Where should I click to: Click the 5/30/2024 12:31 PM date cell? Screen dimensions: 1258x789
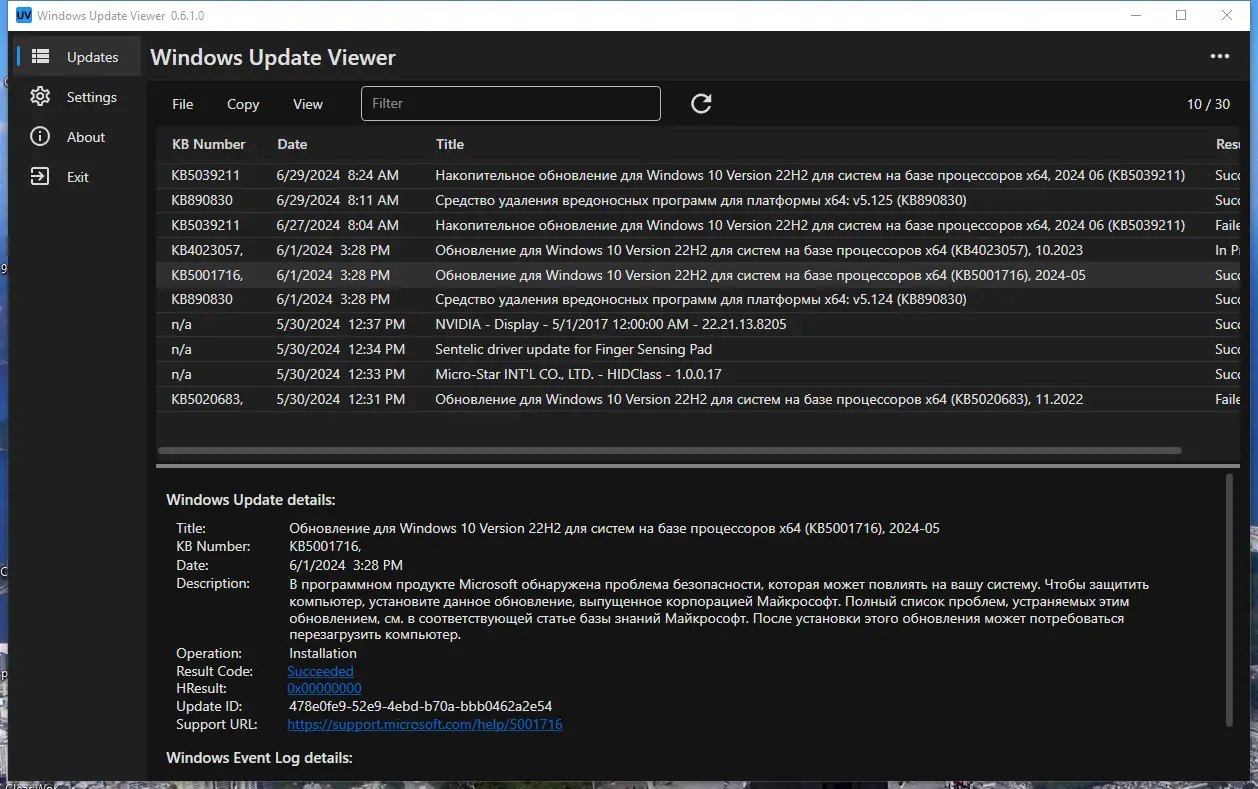coord(340,399)
